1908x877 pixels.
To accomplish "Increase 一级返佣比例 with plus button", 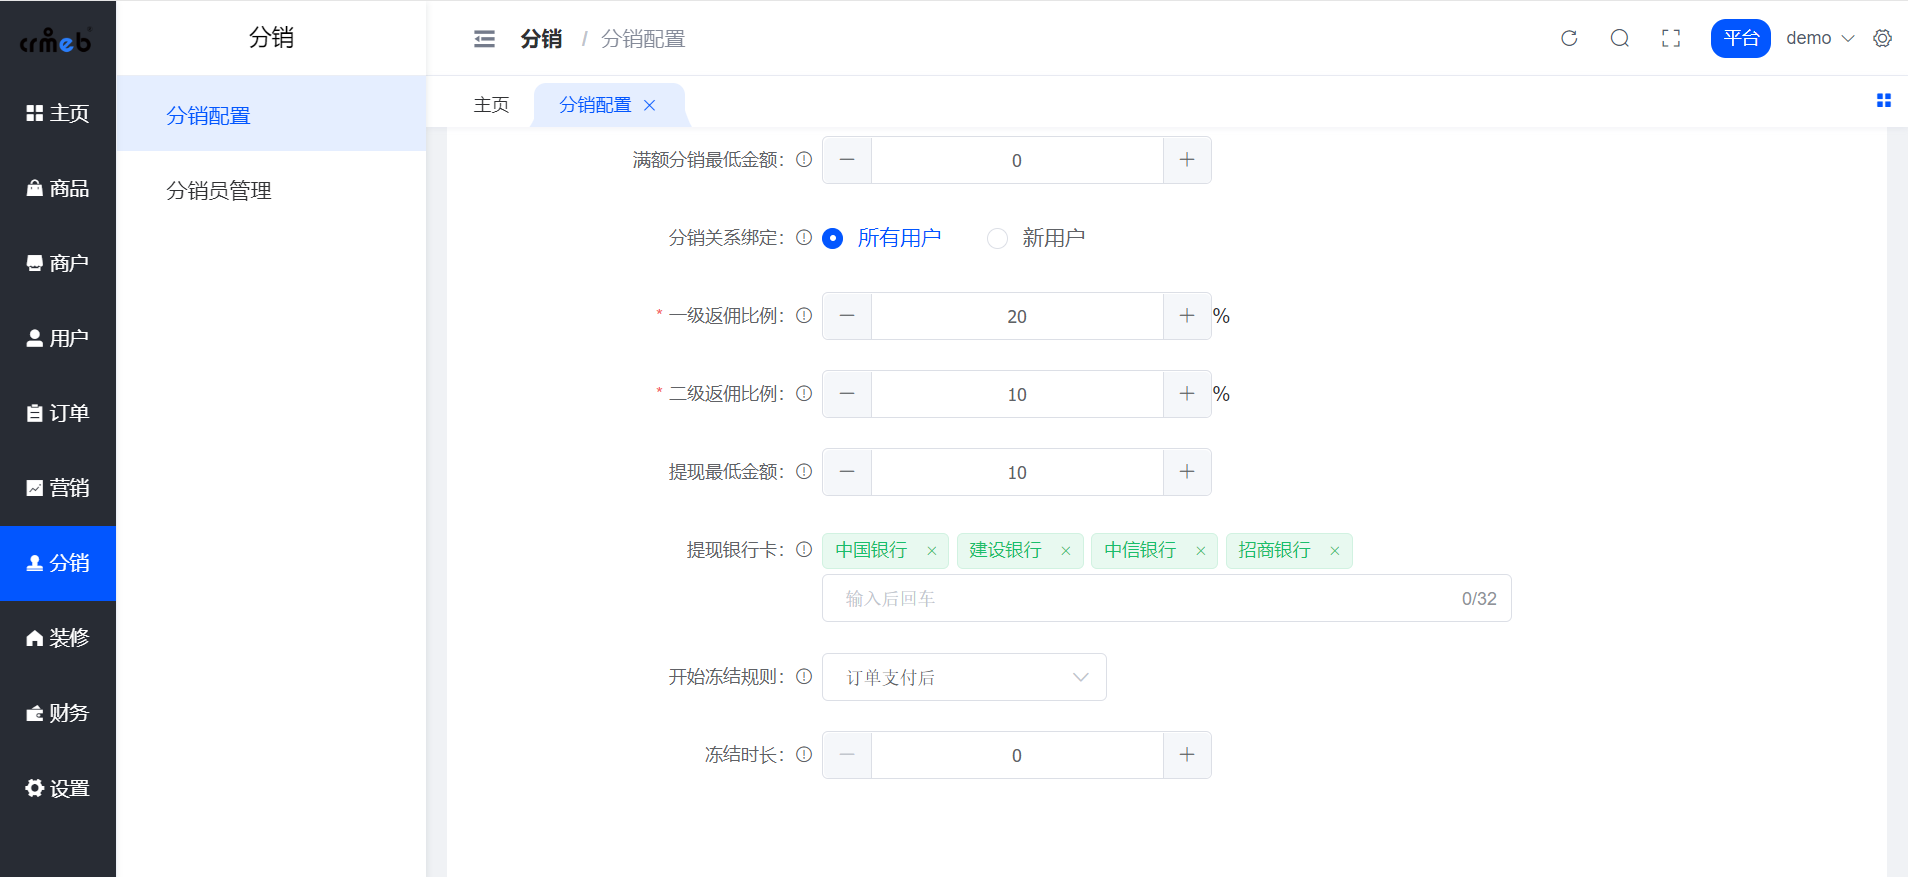I will 1187,316.
